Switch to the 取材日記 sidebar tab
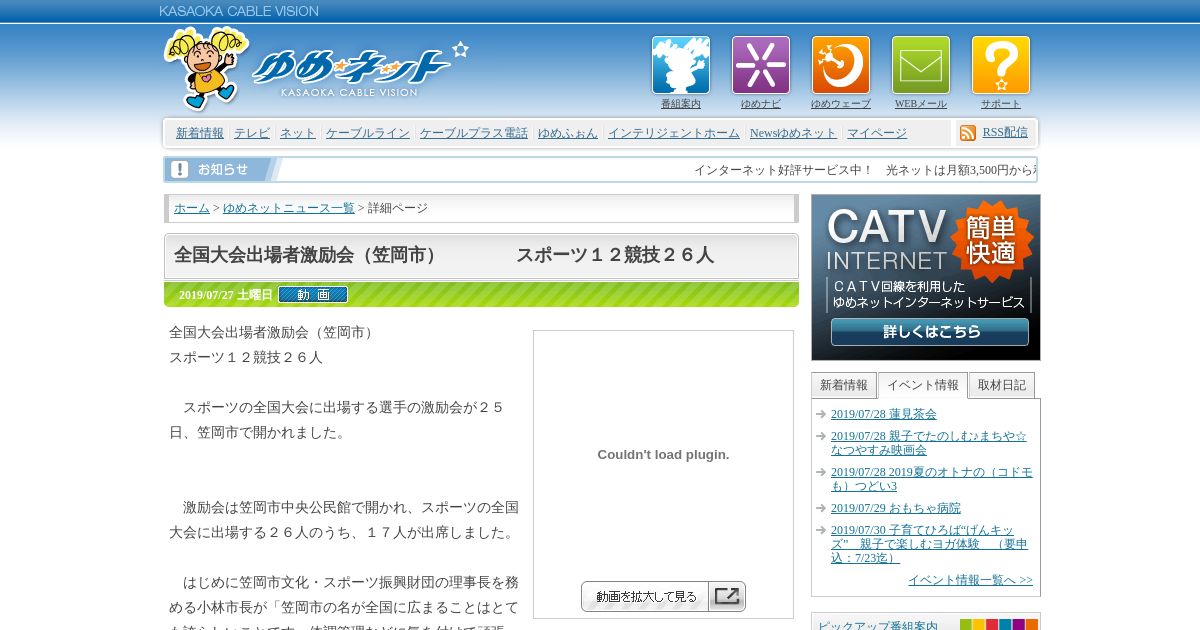Image resolution: width=1200 pixels, height=630 pixels. pyautogui.click(x=1002, y=385)
